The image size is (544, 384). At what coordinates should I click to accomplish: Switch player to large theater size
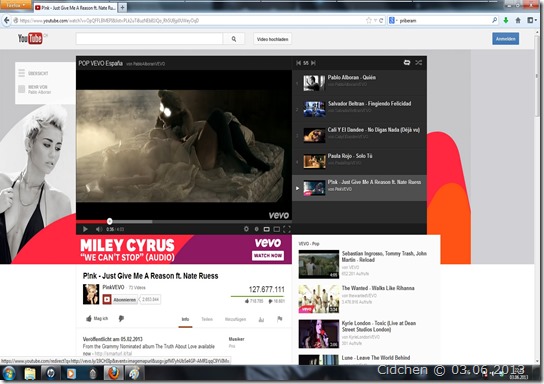point(277,229)
